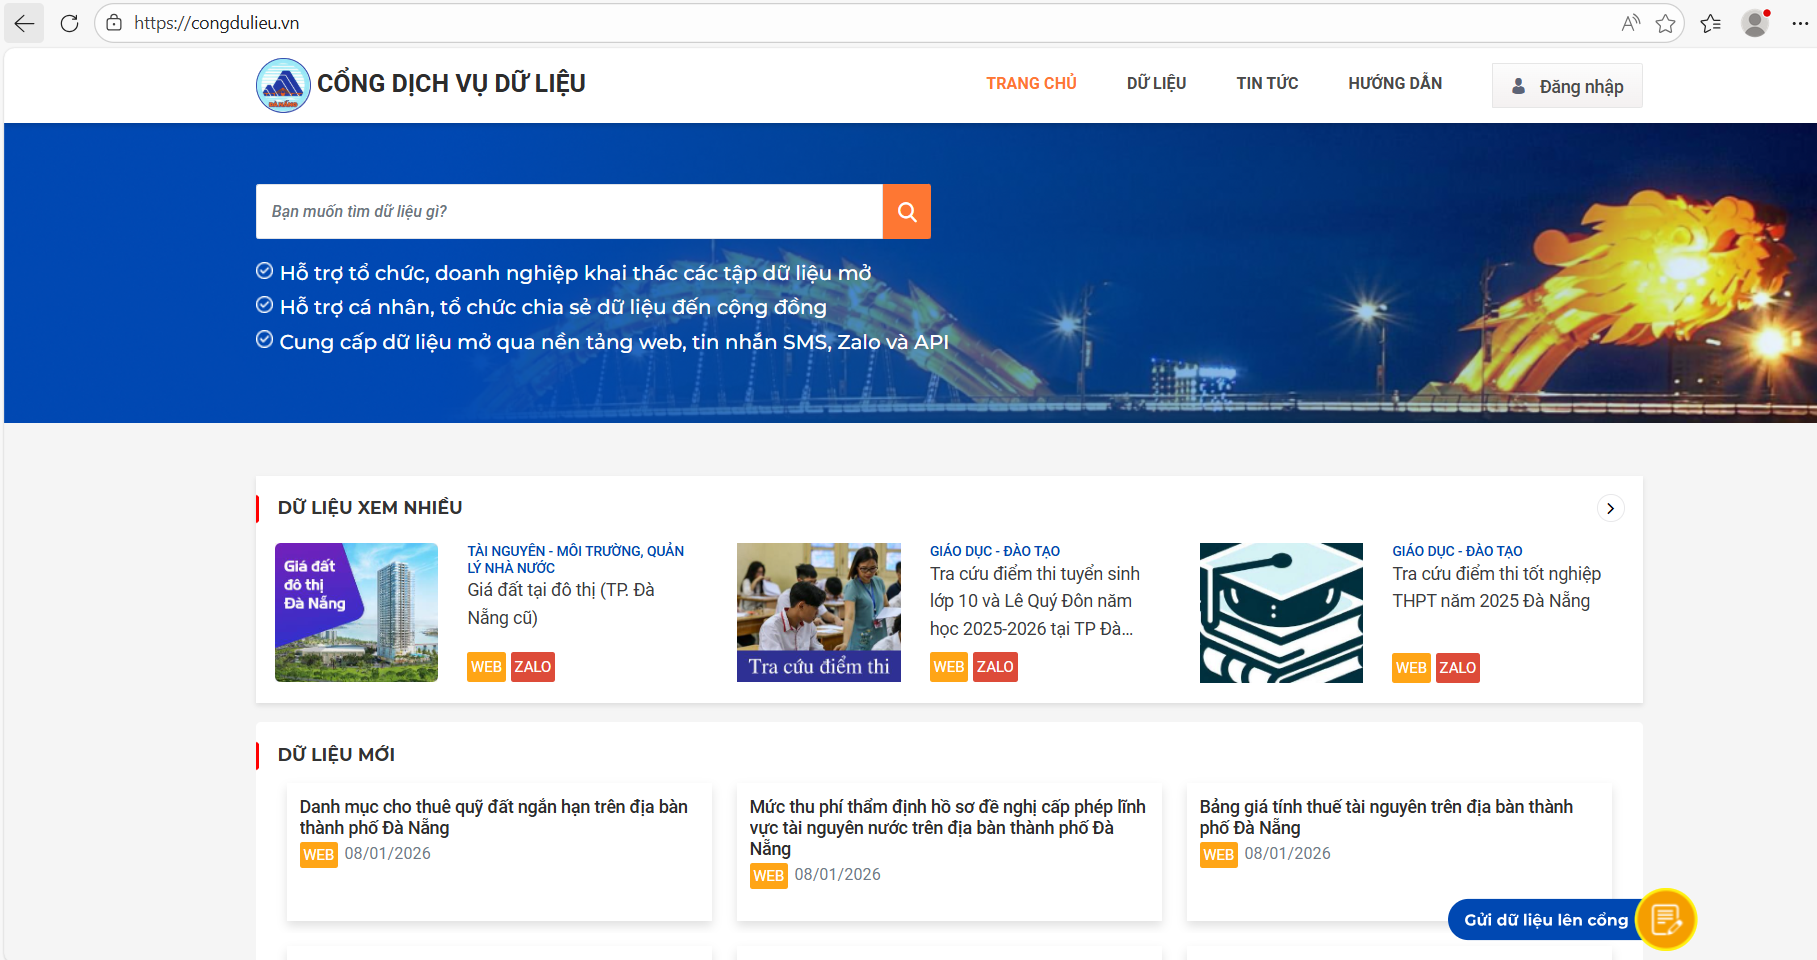Click Gửi dữ liệu lên cổng button

[1546, 920]
